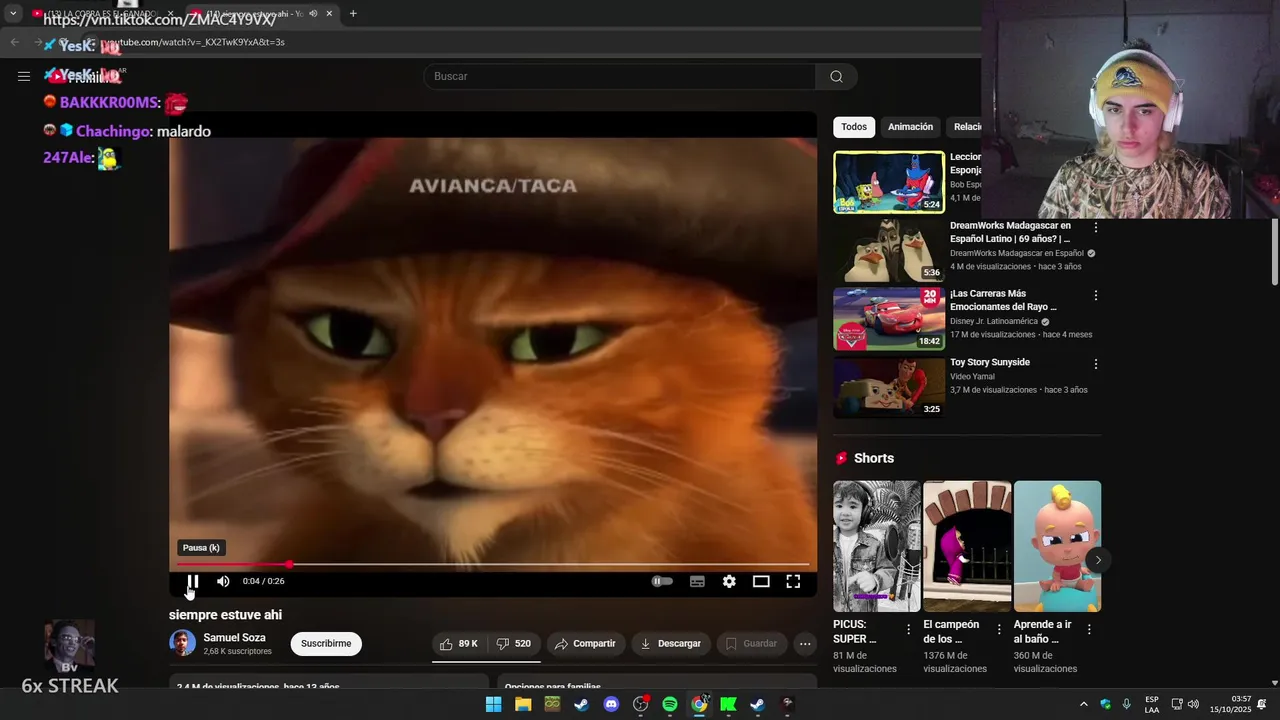Click the Descargar download button
The width and height of the screenshot is (1280, 720).
[x=670, y=644]
